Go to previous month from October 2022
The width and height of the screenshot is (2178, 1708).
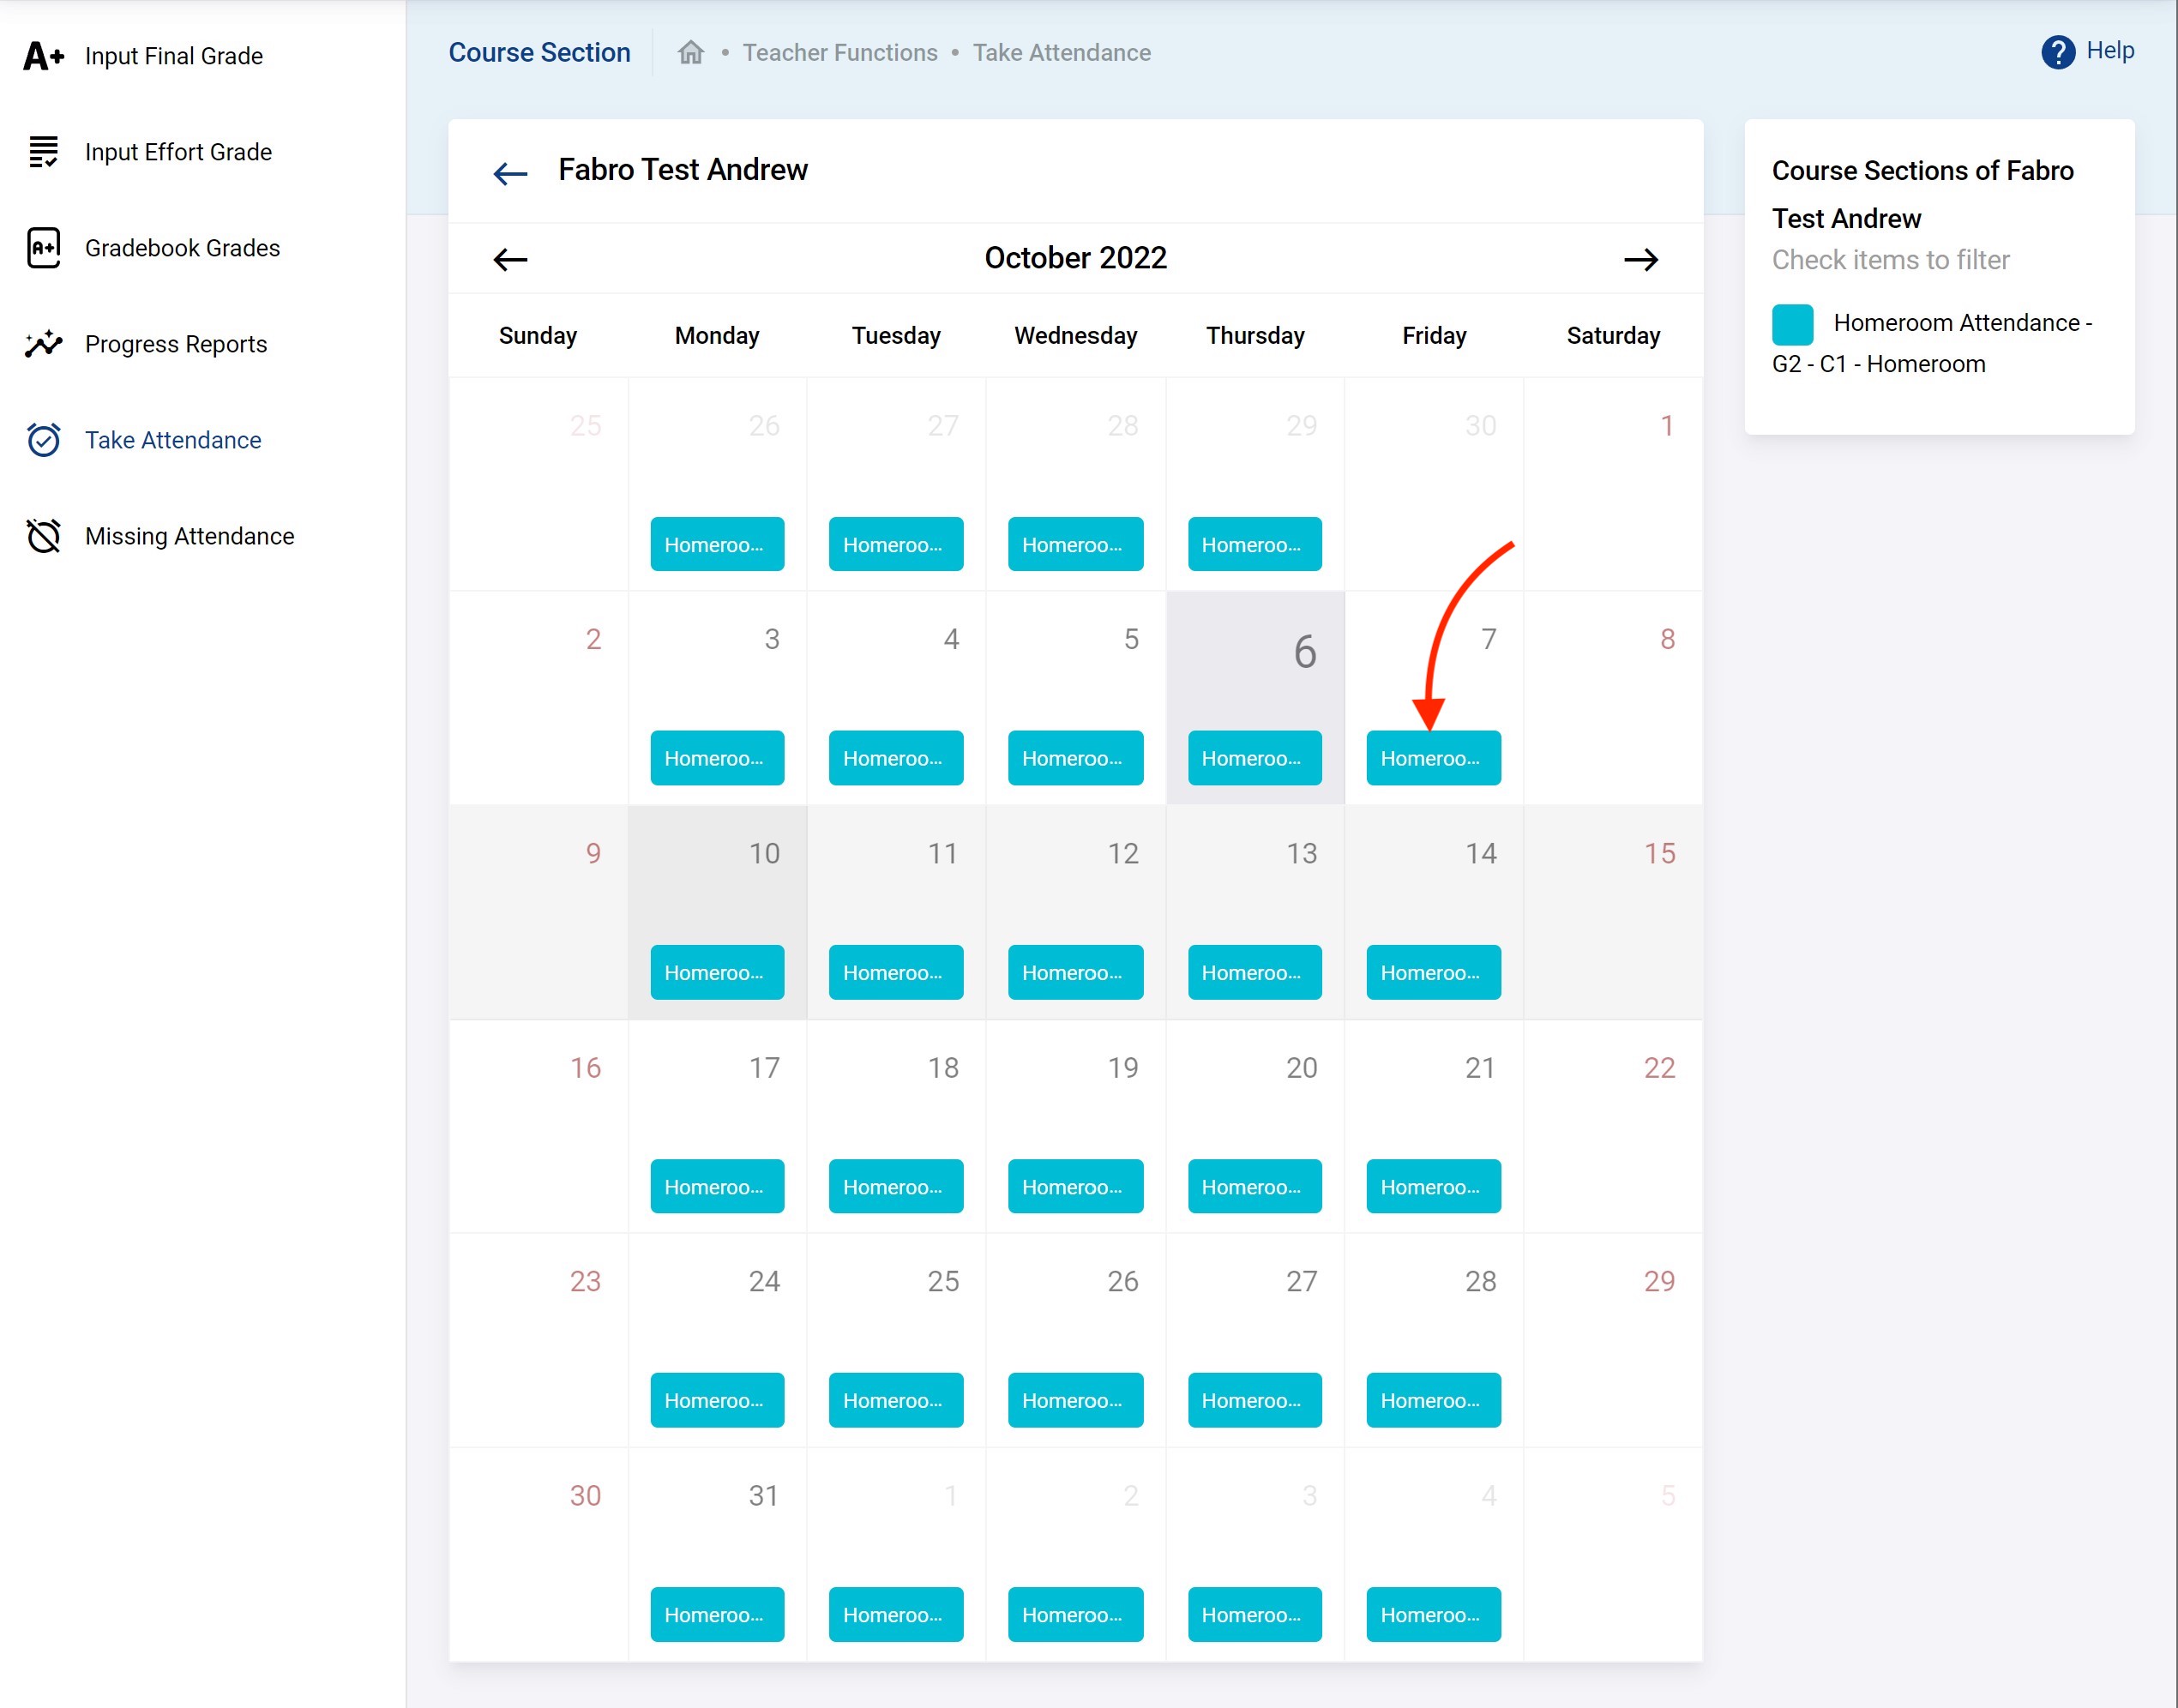510,259
